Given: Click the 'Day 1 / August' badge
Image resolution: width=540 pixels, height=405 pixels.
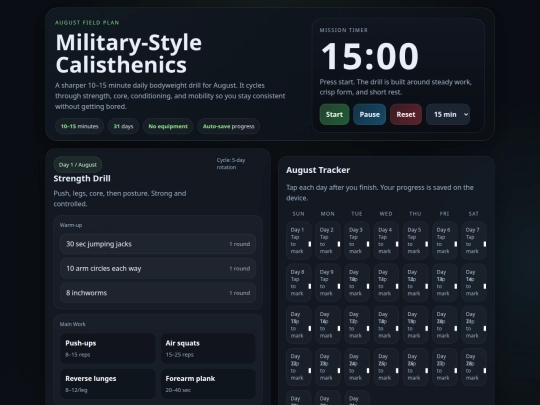Looking at the screenshot, I should 78,165.
